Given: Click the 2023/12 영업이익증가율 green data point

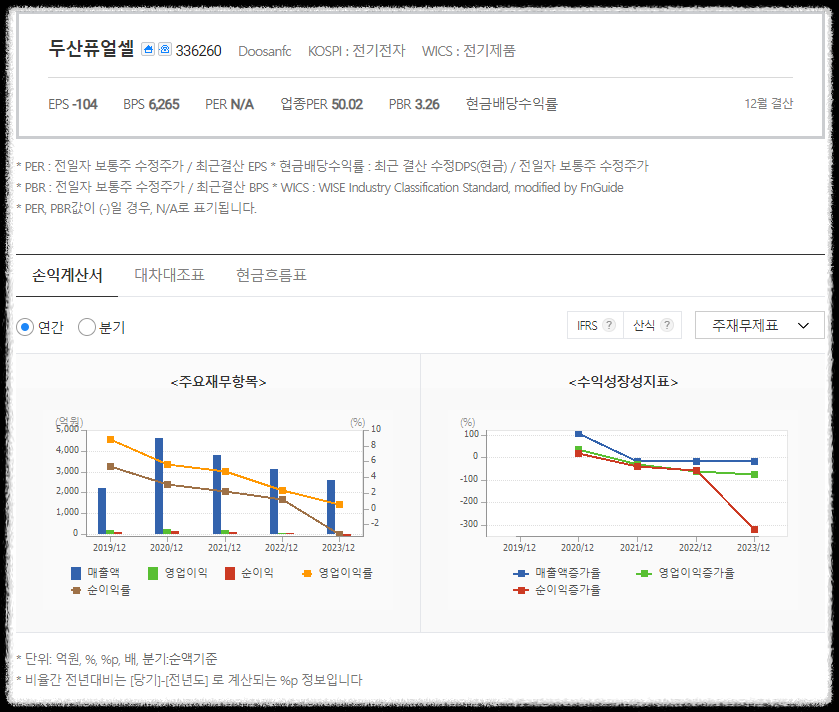Looking at the screenshot, I should tap(753, 474).
